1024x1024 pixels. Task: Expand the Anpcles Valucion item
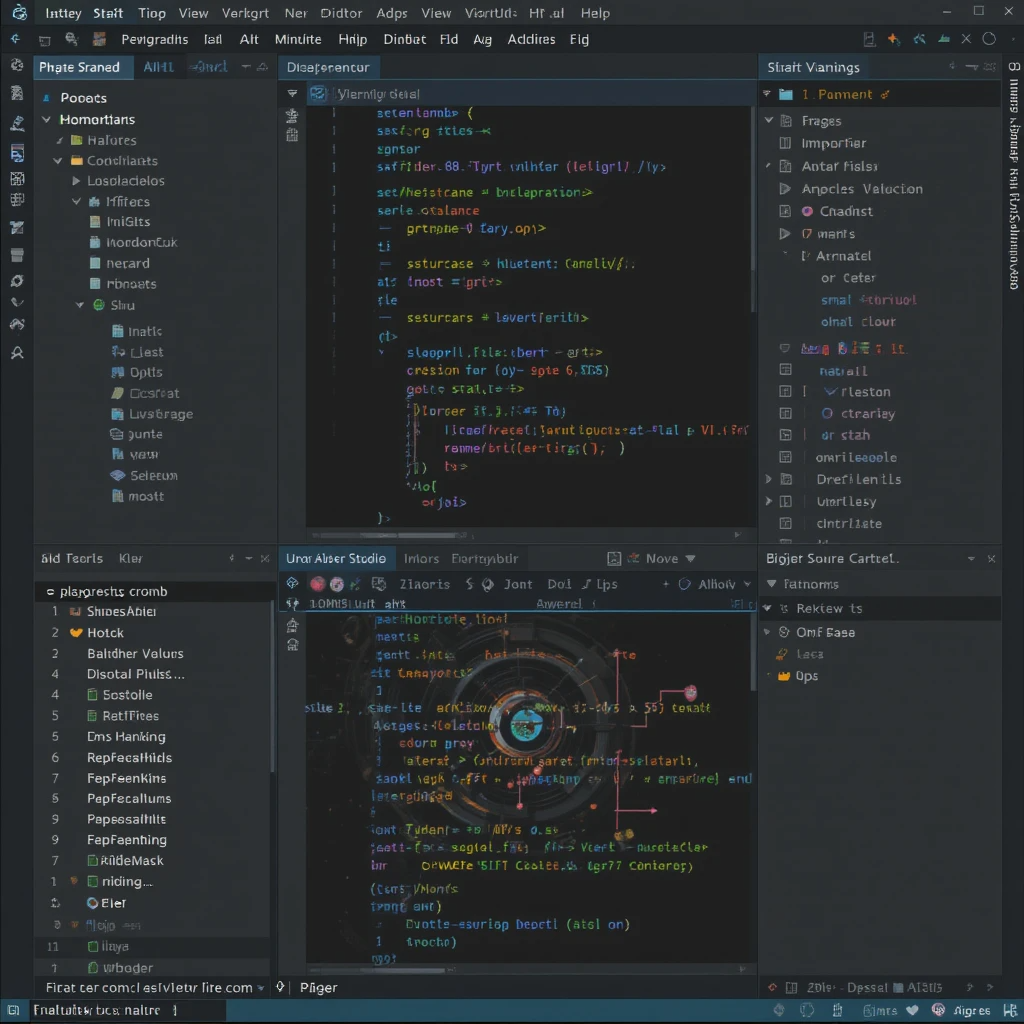[x=784, y=189]
